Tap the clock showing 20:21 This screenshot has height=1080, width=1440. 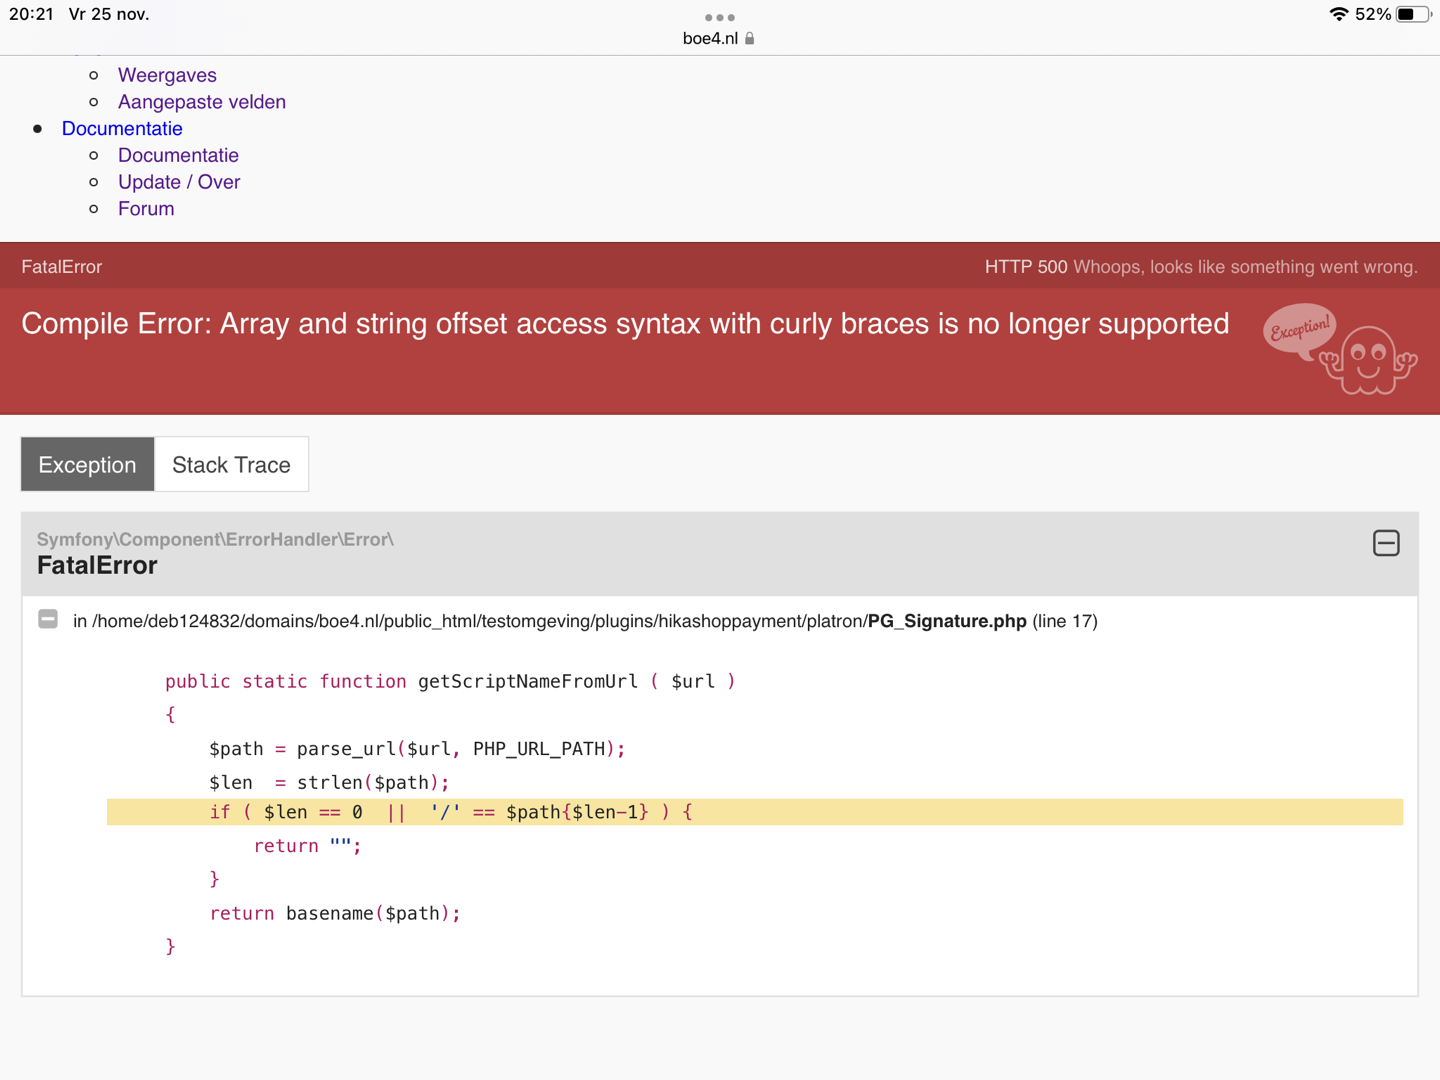click(31, 14)
